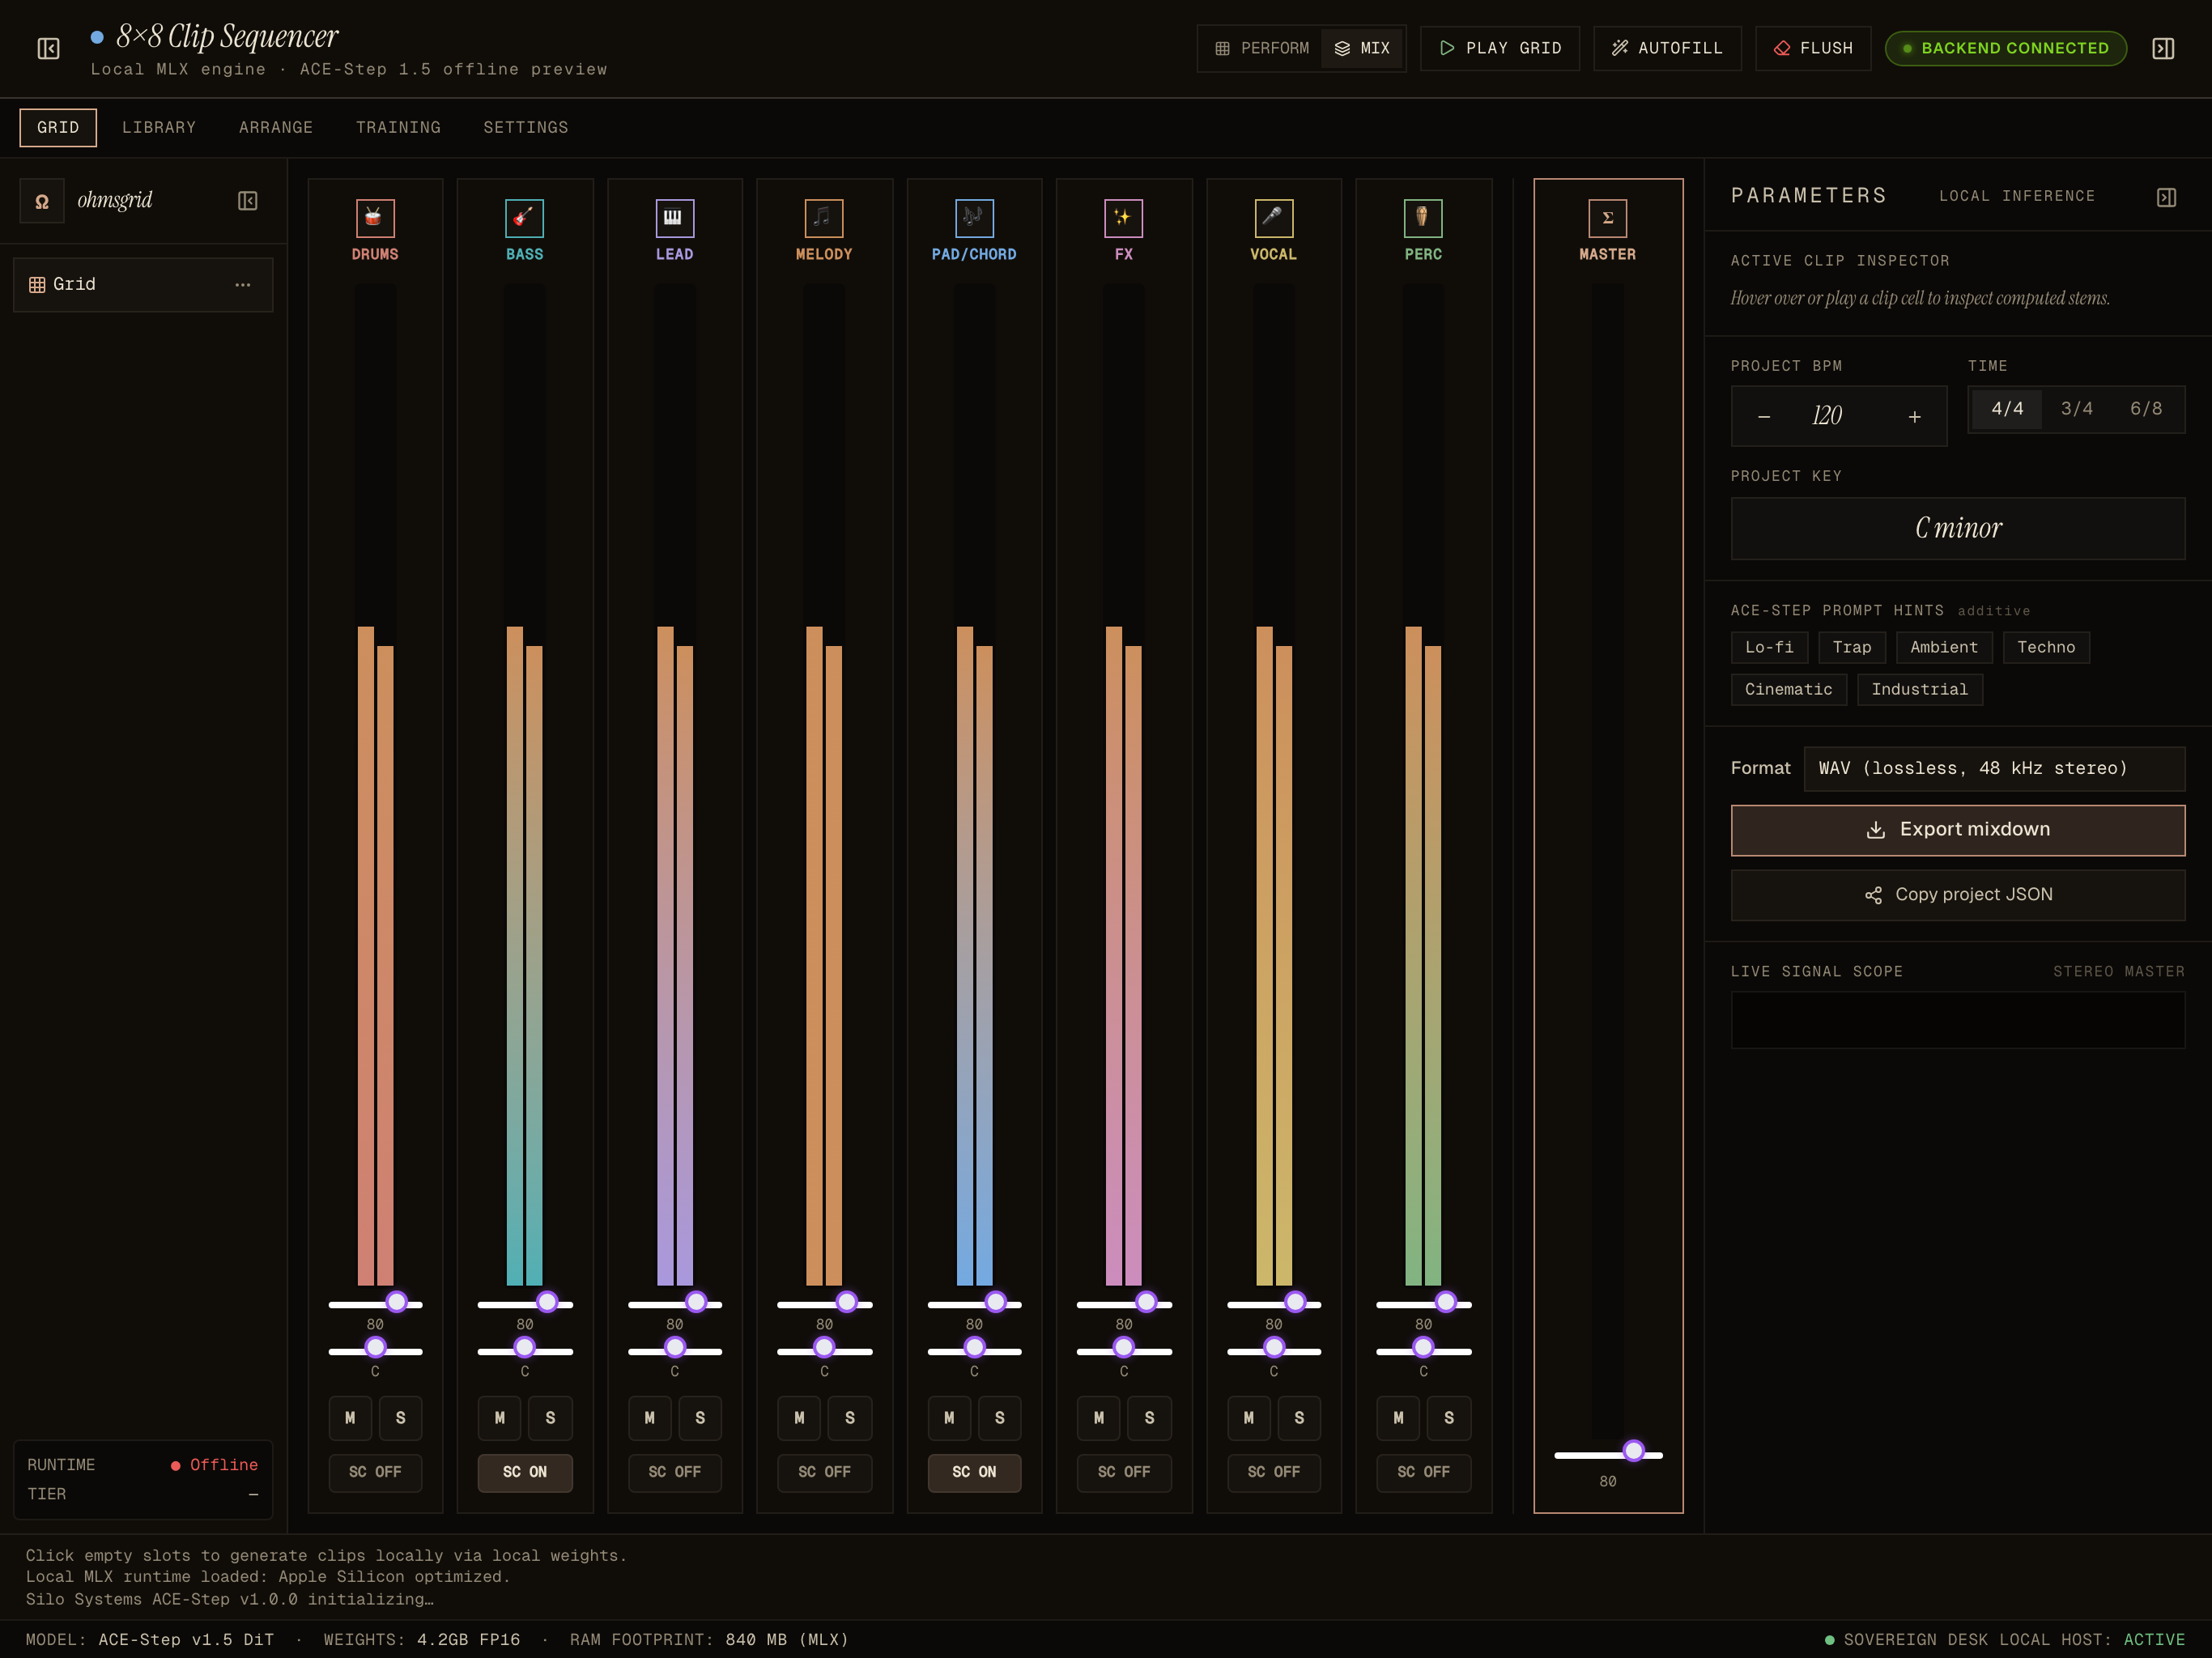This screenshot has width=2212, height=1658.
Task: Click the FX sparkles channel icon
Action: [1123, 217]
